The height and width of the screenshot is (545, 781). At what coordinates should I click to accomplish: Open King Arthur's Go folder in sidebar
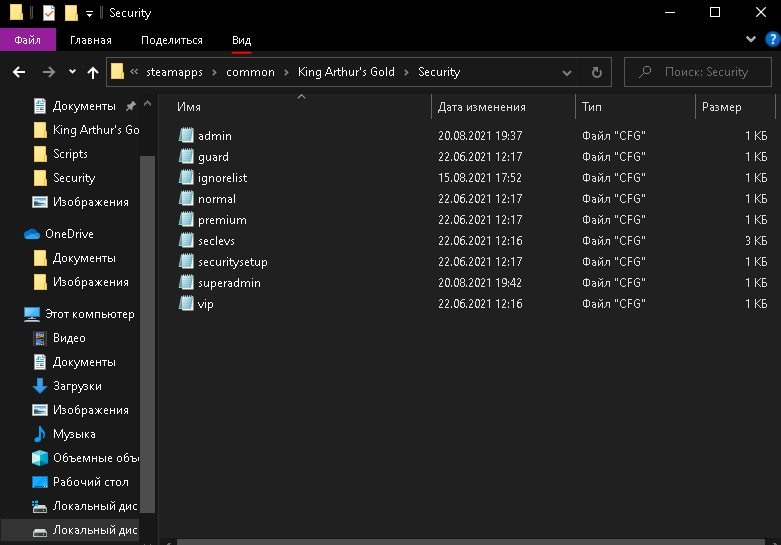pyautogui.click(x=96, y=130)
